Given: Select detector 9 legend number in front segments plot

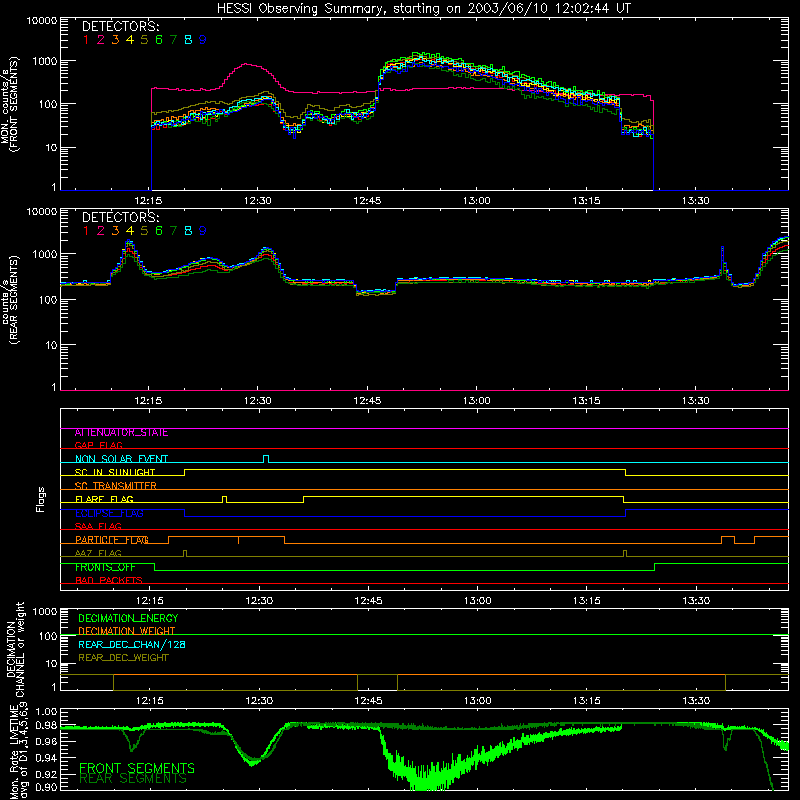Looking at the screenshot, I should pyautogui.click(x=203, y=40).
